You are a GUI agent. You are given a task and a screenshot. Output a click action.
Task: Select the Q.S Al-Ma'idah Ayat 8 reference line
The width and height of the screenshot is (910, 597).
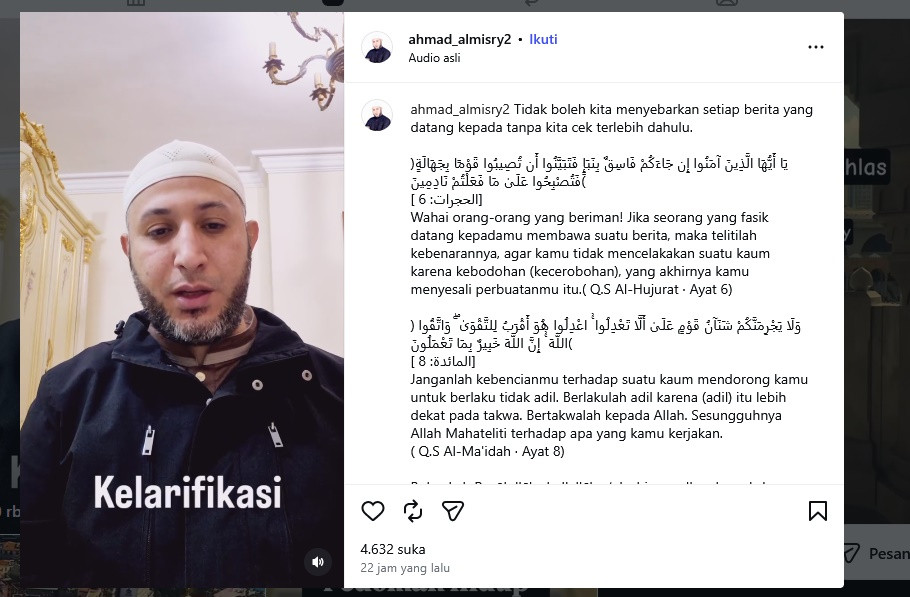click(488, 451)
